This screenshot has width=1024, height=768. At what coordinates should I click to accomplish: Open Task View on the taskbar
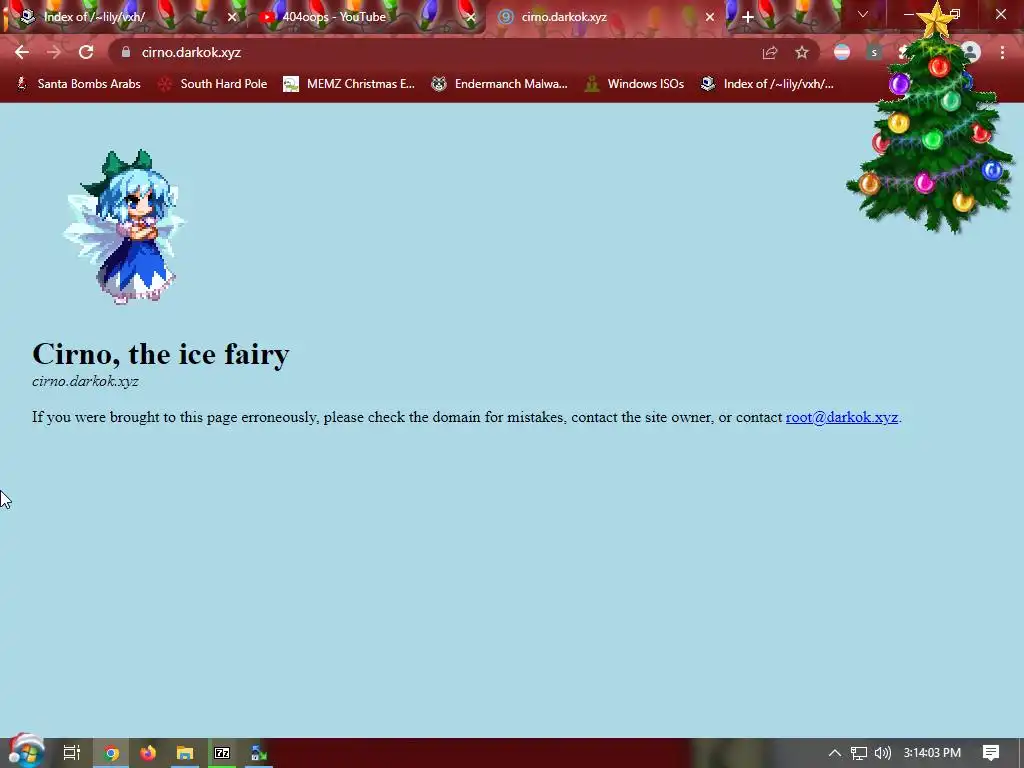[72, 753]
